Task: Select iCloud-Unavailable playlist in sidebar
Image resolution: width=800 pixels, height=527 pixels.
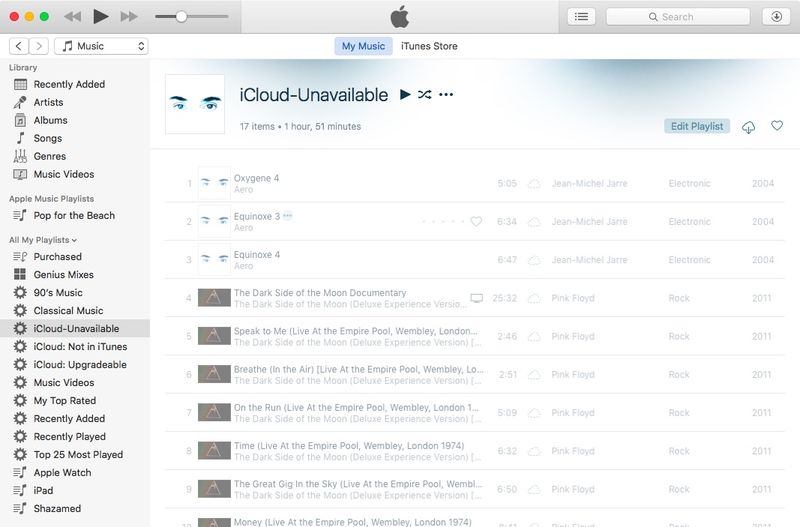Action: pos(75,329)
